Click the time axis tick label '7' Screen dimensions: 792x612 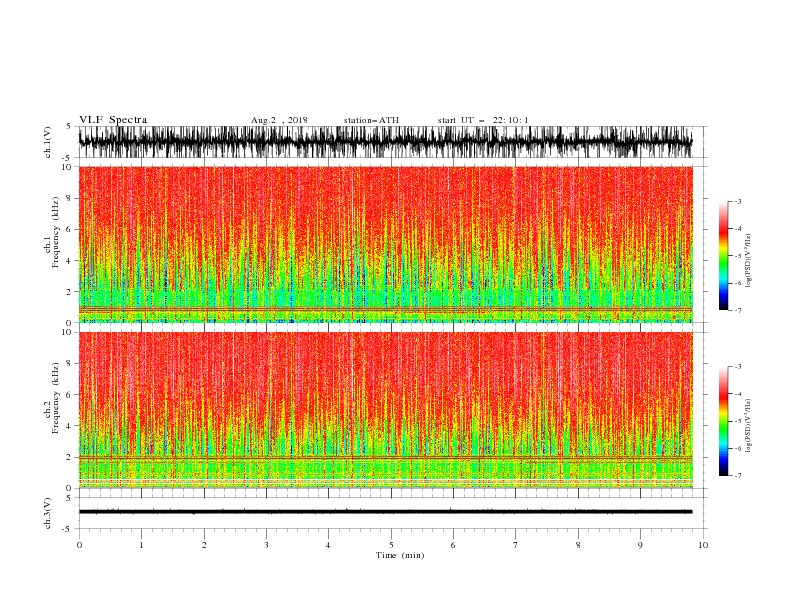click(516, 545)
